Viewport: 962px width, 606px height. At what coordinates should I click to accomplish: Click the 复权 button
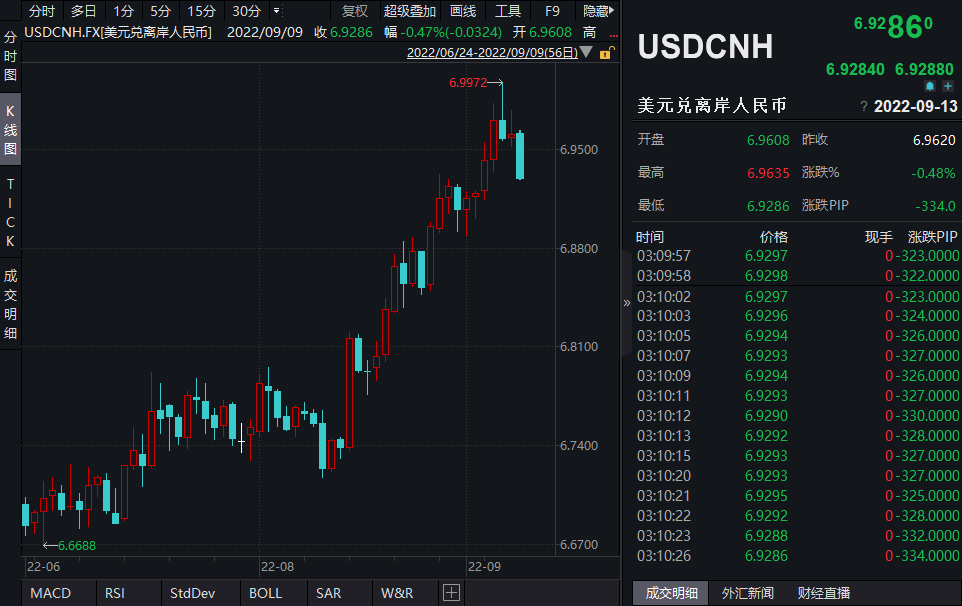tap(355, 10)
